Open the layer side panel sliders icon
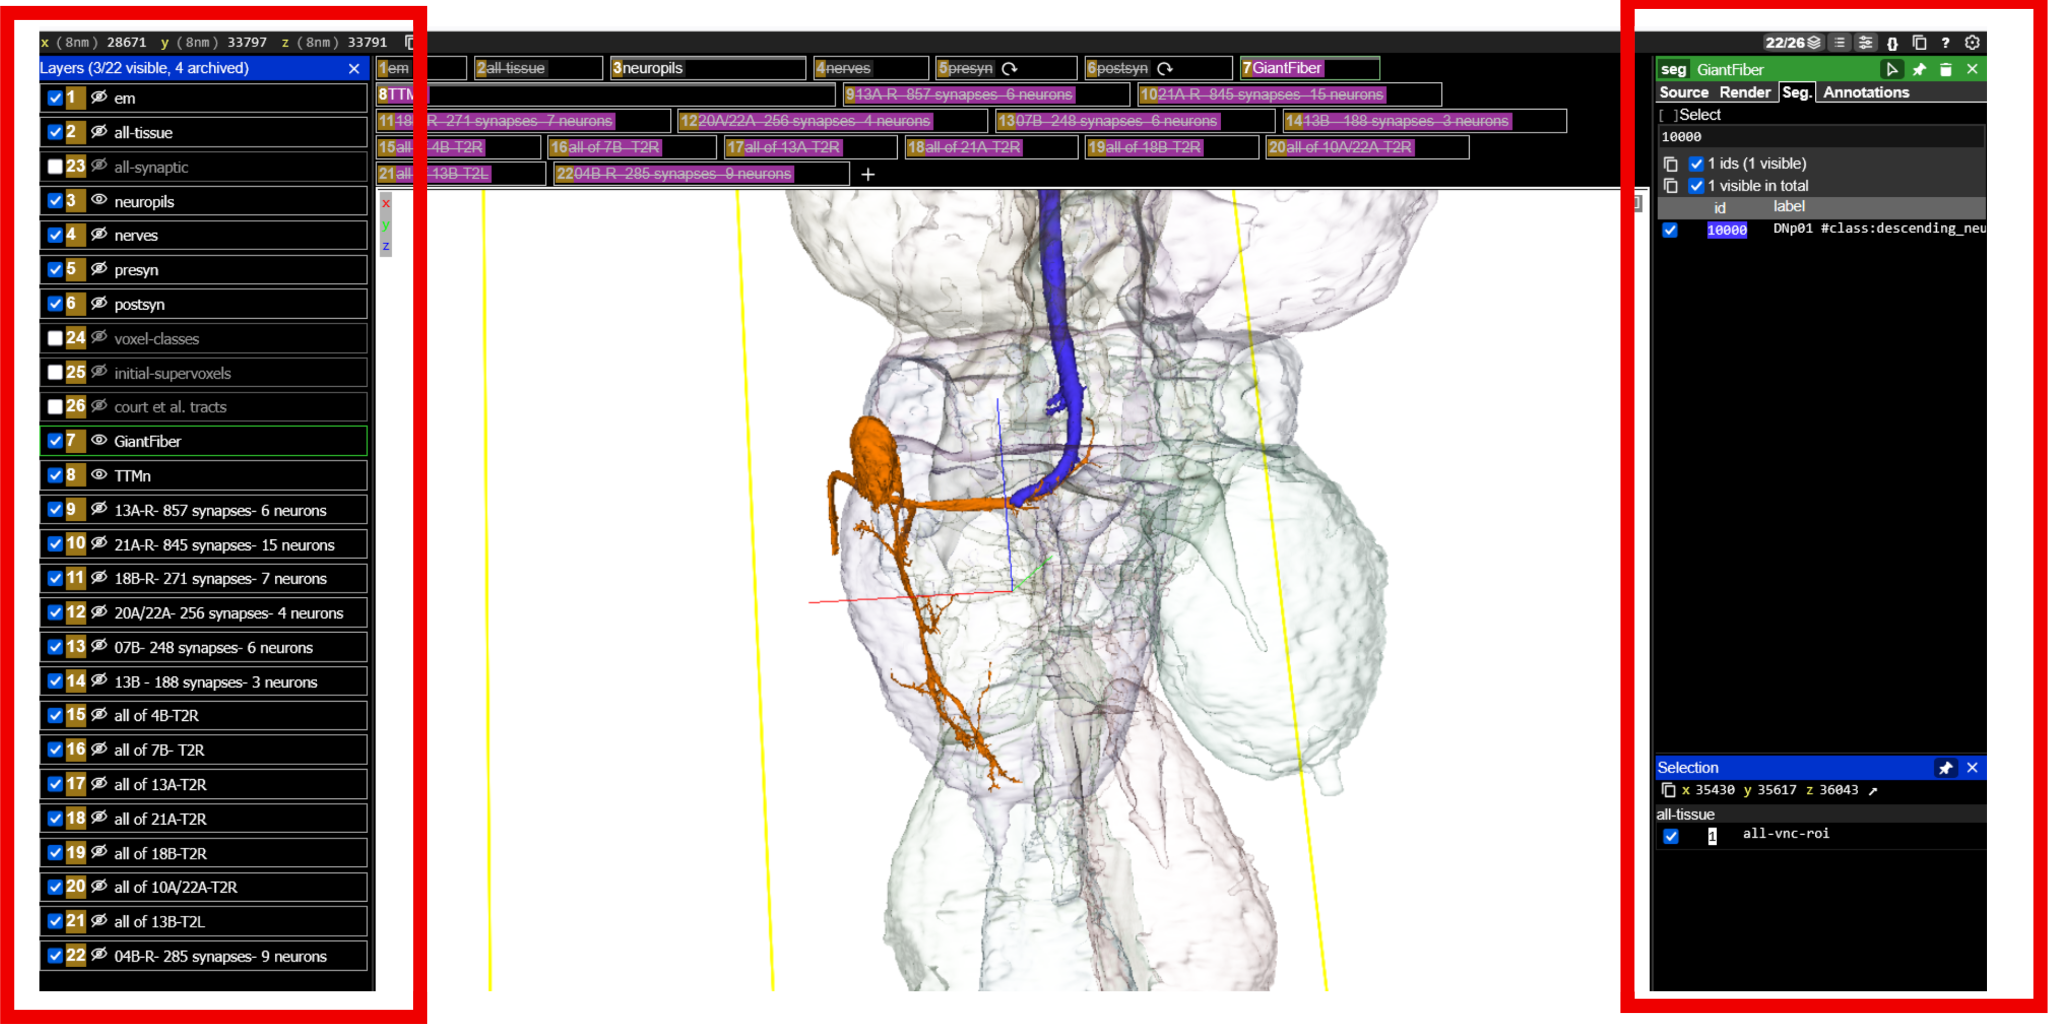Viewport: 2048px width, 1024px height. tap(1866, 43)
